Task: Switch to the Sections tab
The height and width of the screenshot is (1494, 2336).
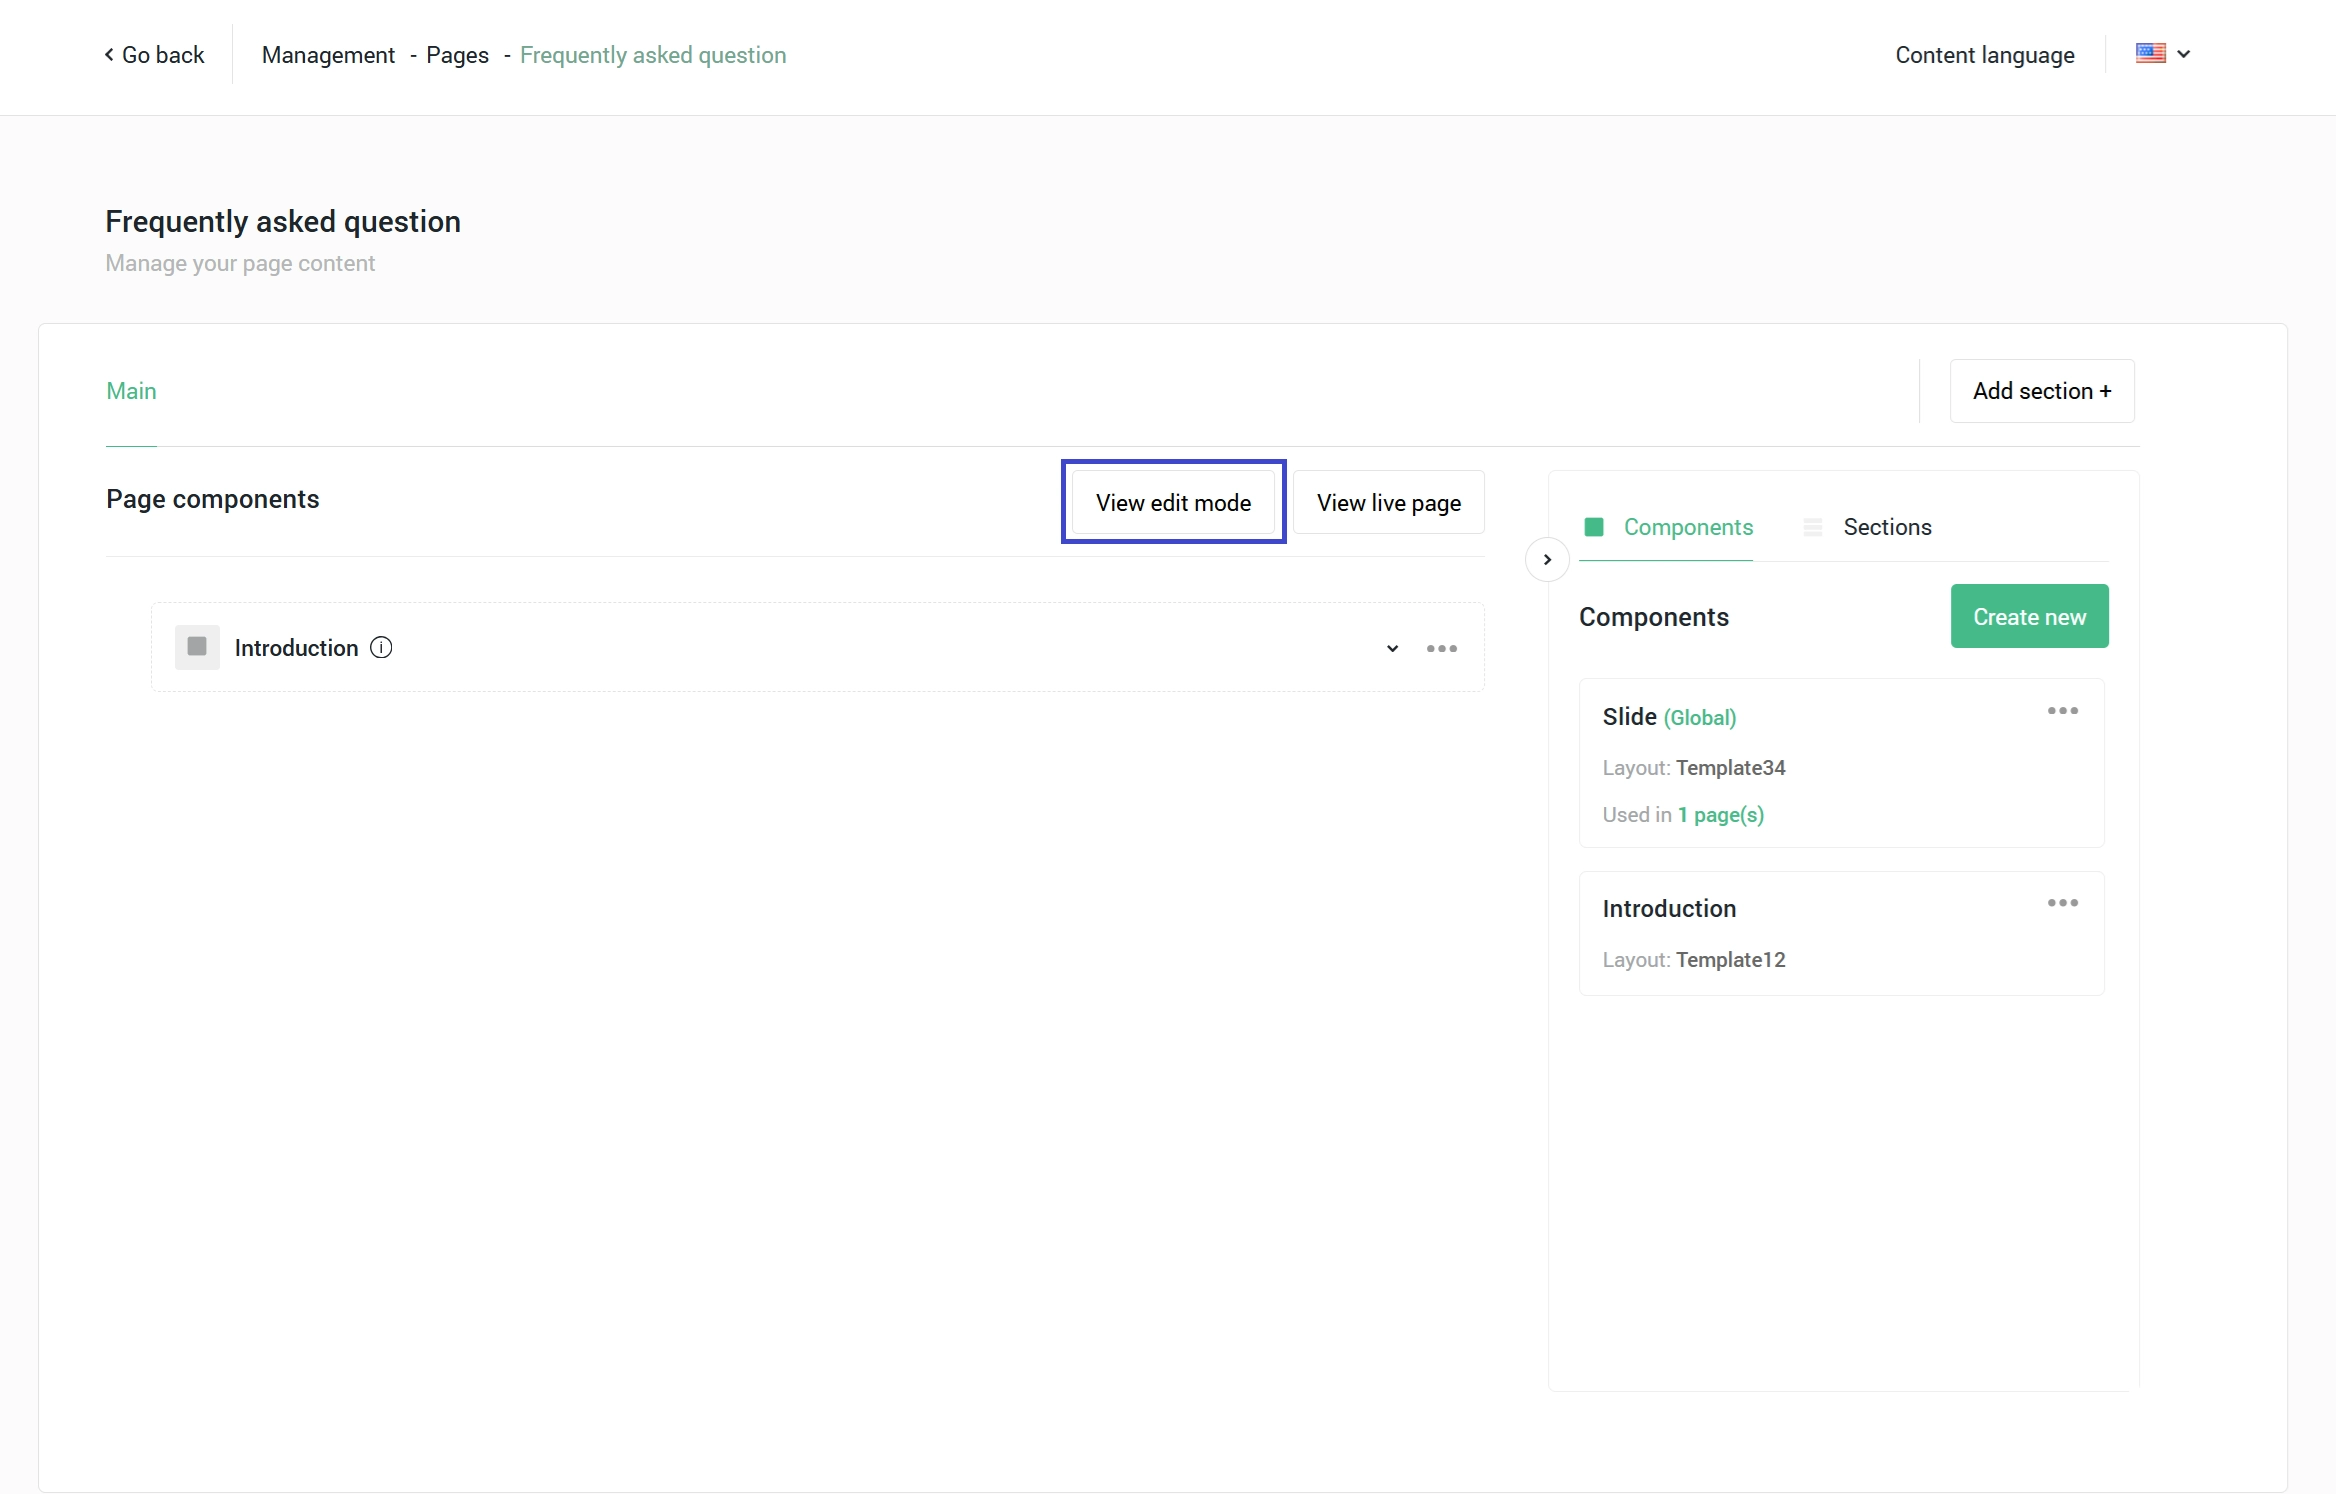Action: [x=1886, y=527]
